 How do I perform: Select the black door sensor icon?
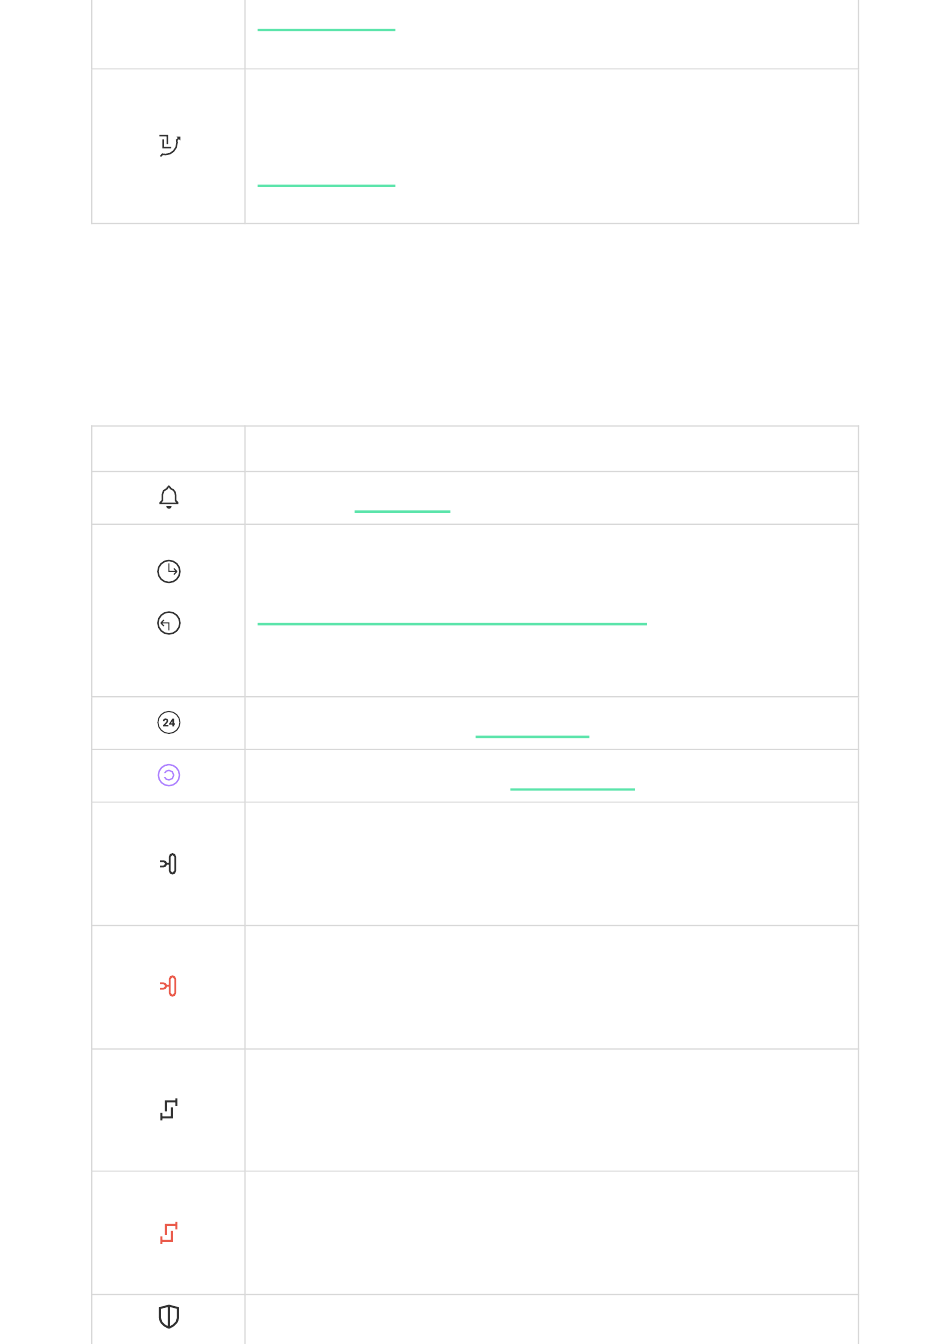point(169,864)
